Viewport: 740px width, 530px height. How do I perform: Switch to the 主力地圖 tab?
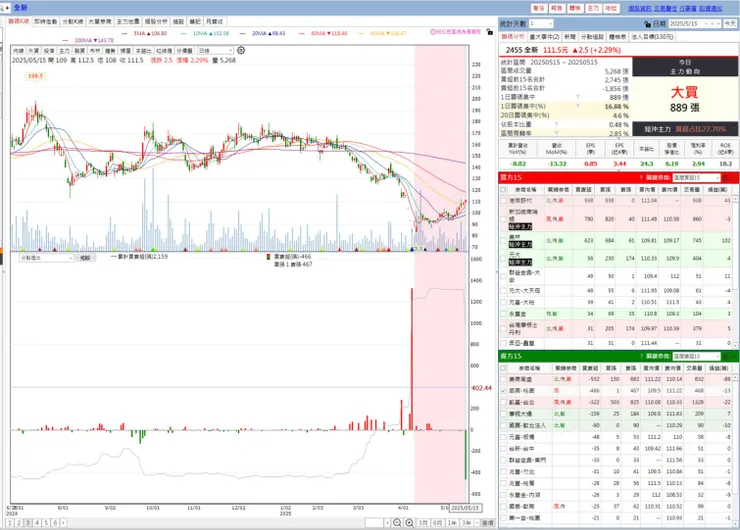(x=128, y=22)
